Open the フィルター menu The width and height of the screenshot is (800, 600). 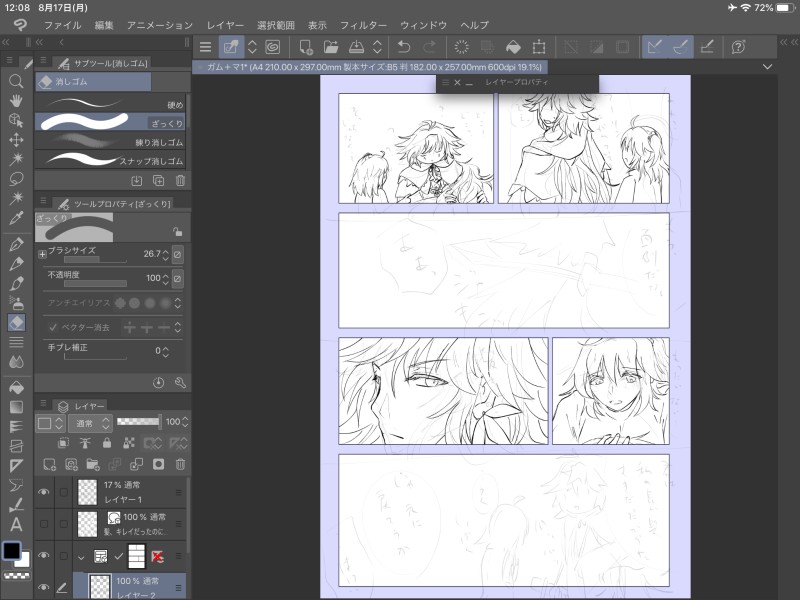click(x=363, y=25)
